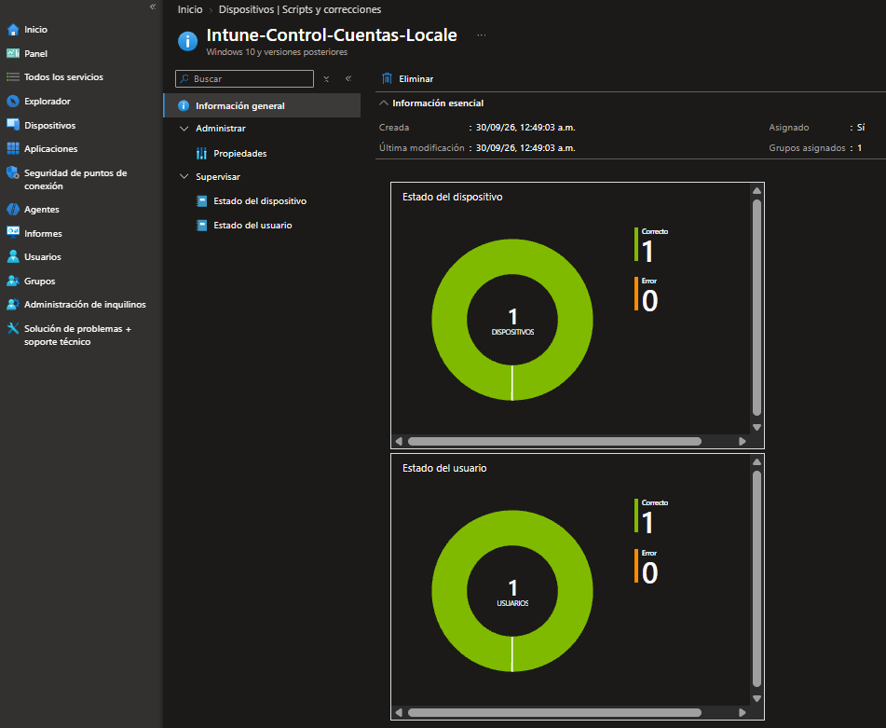Open Estado del usuario menu item
886x728 pixels.
253,225
